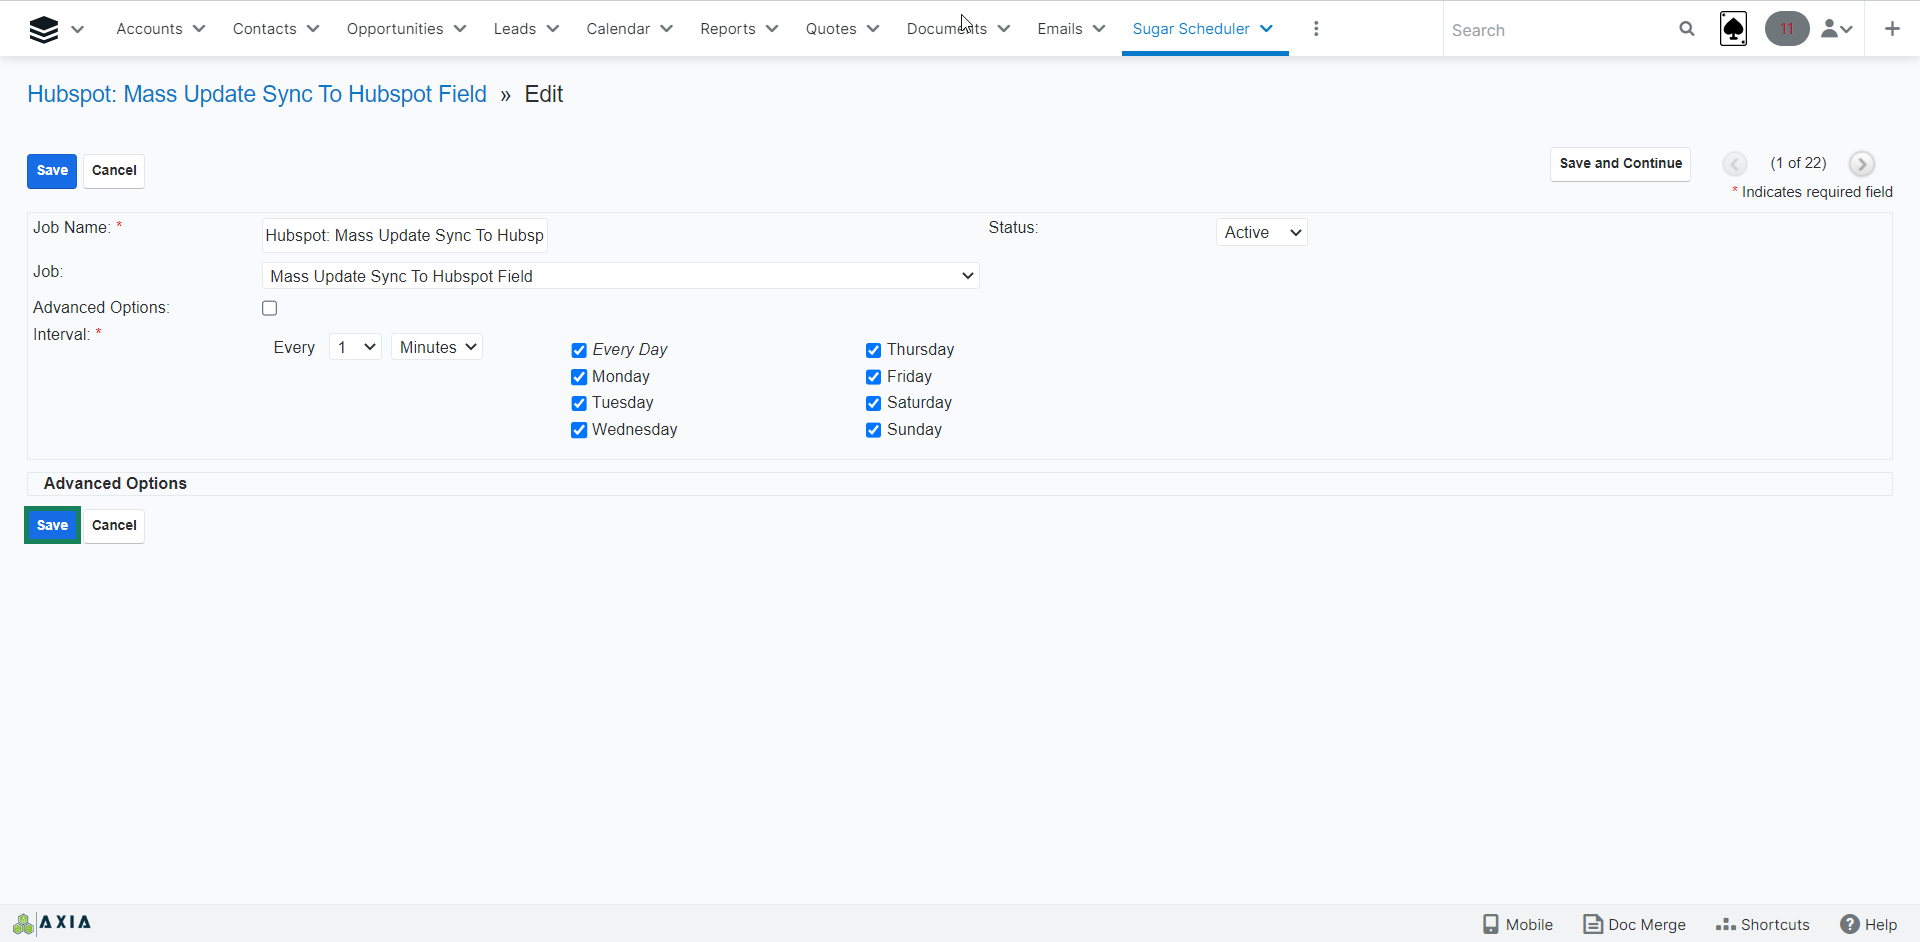The image size is (1920, 942).
Task: Open the Quotes module tab
Action: click(x=831, y=29)
